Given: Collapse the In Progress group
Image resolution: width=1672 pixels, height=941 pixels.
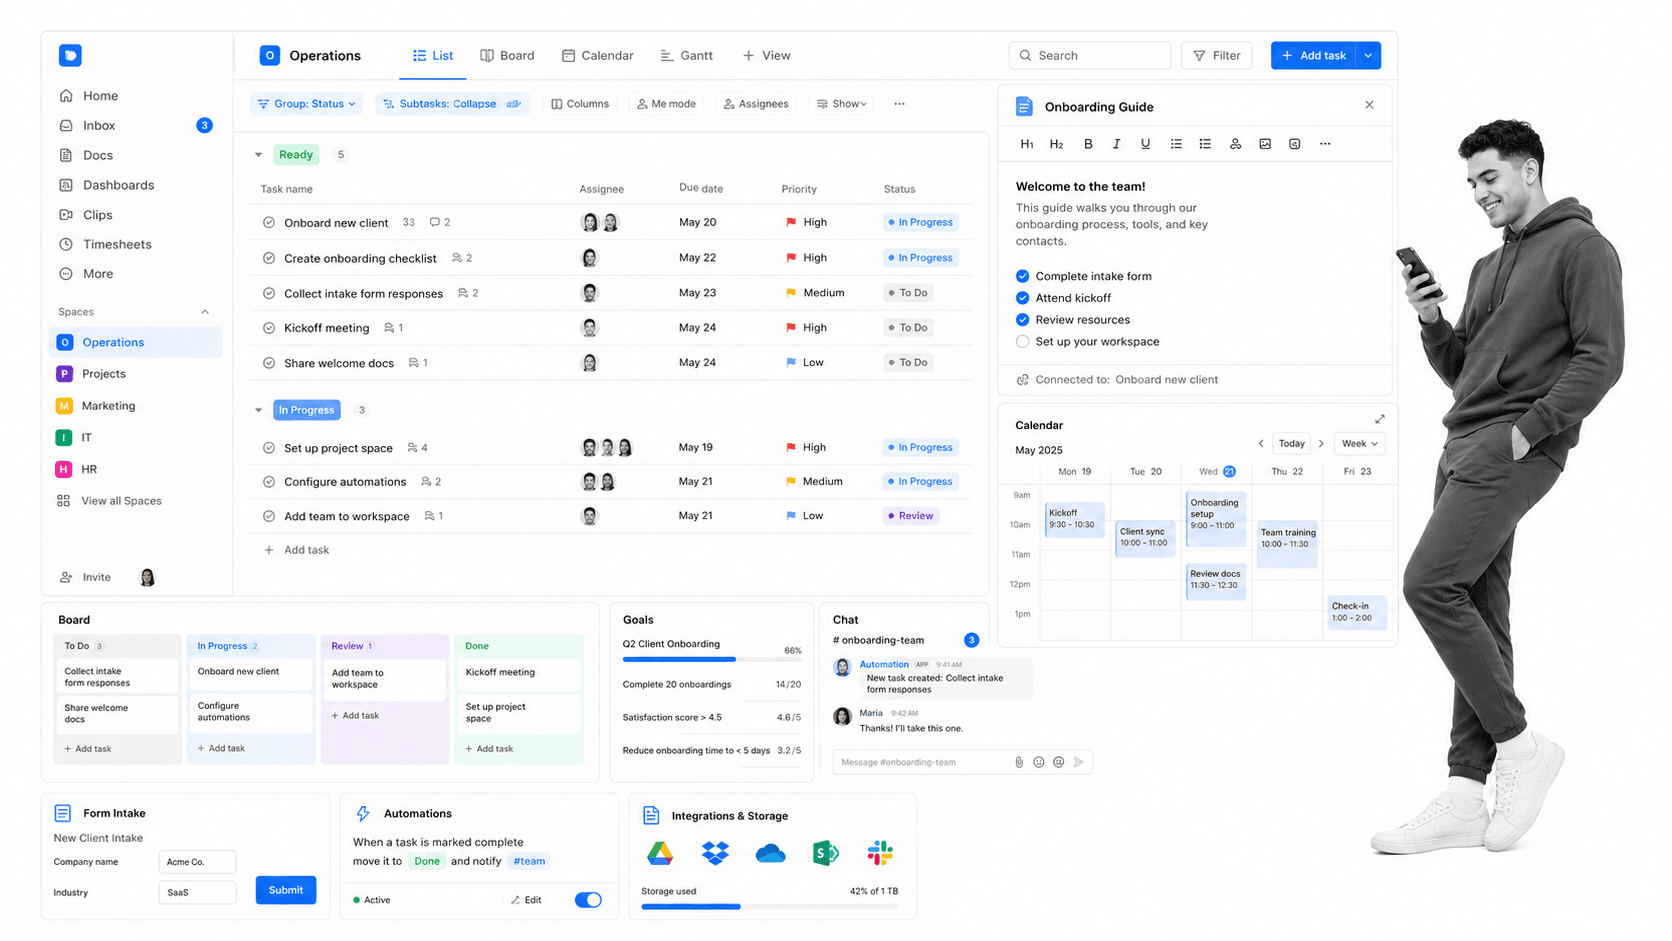Looking at the screenshot, I should point(258,410).
